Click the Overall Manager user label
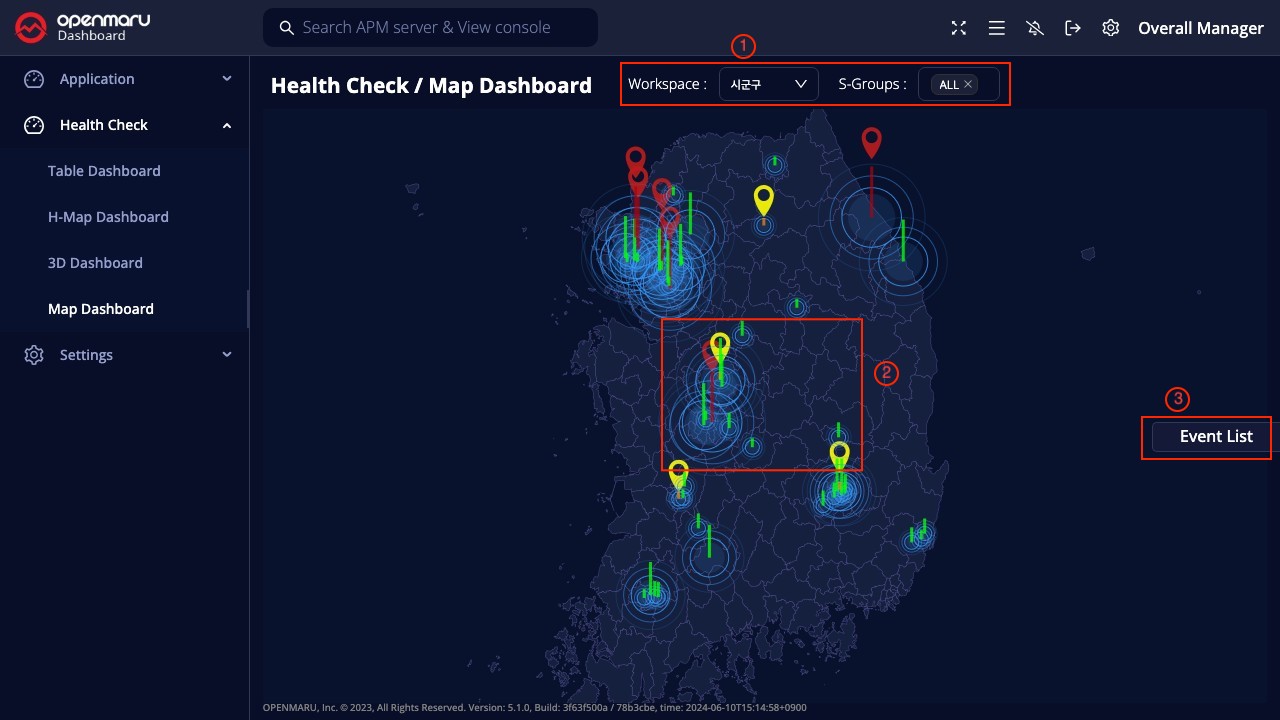Screen dimensions: 1280x720 click(1200, 28)
